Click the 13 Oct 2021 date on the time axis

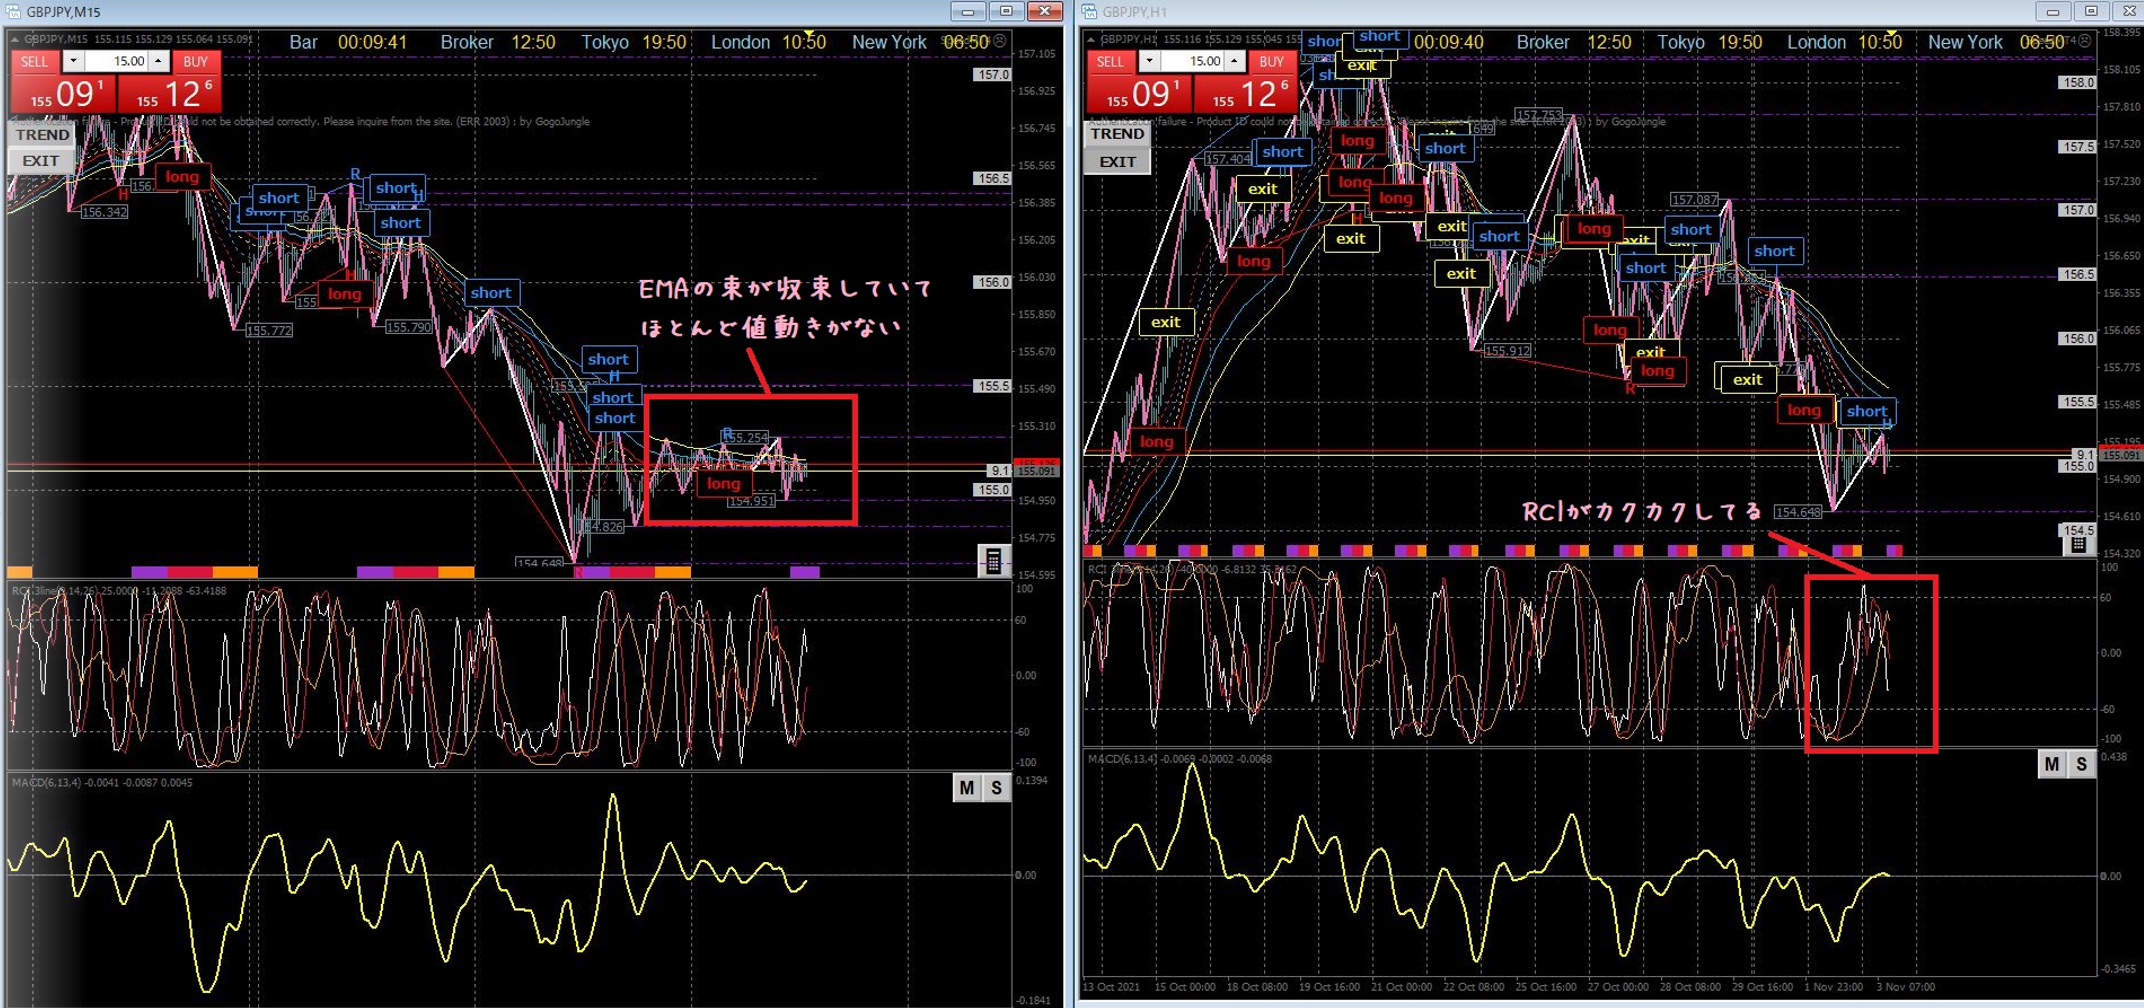[1111, 987]
